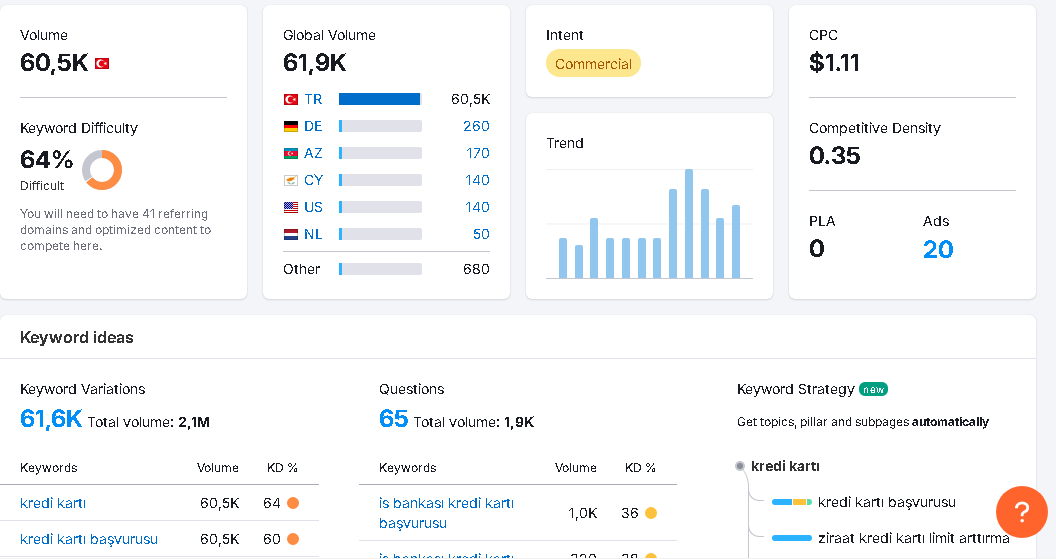
Task: Click the Global Volume value 61,9K
Action: (x=315, y=63)
